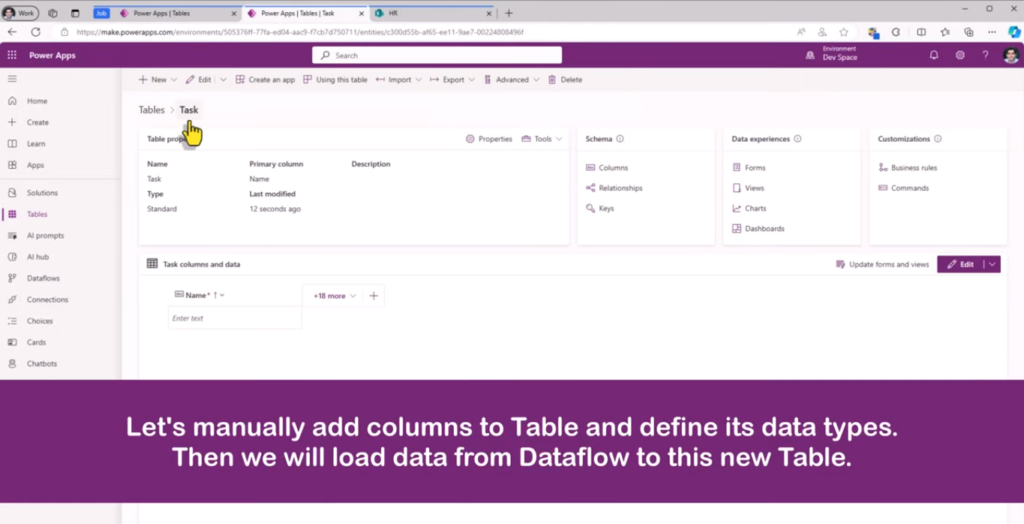Expand the toolbar Edit dropdown chevron
The height and width of the screenshot is (524, 1024).
223,80
